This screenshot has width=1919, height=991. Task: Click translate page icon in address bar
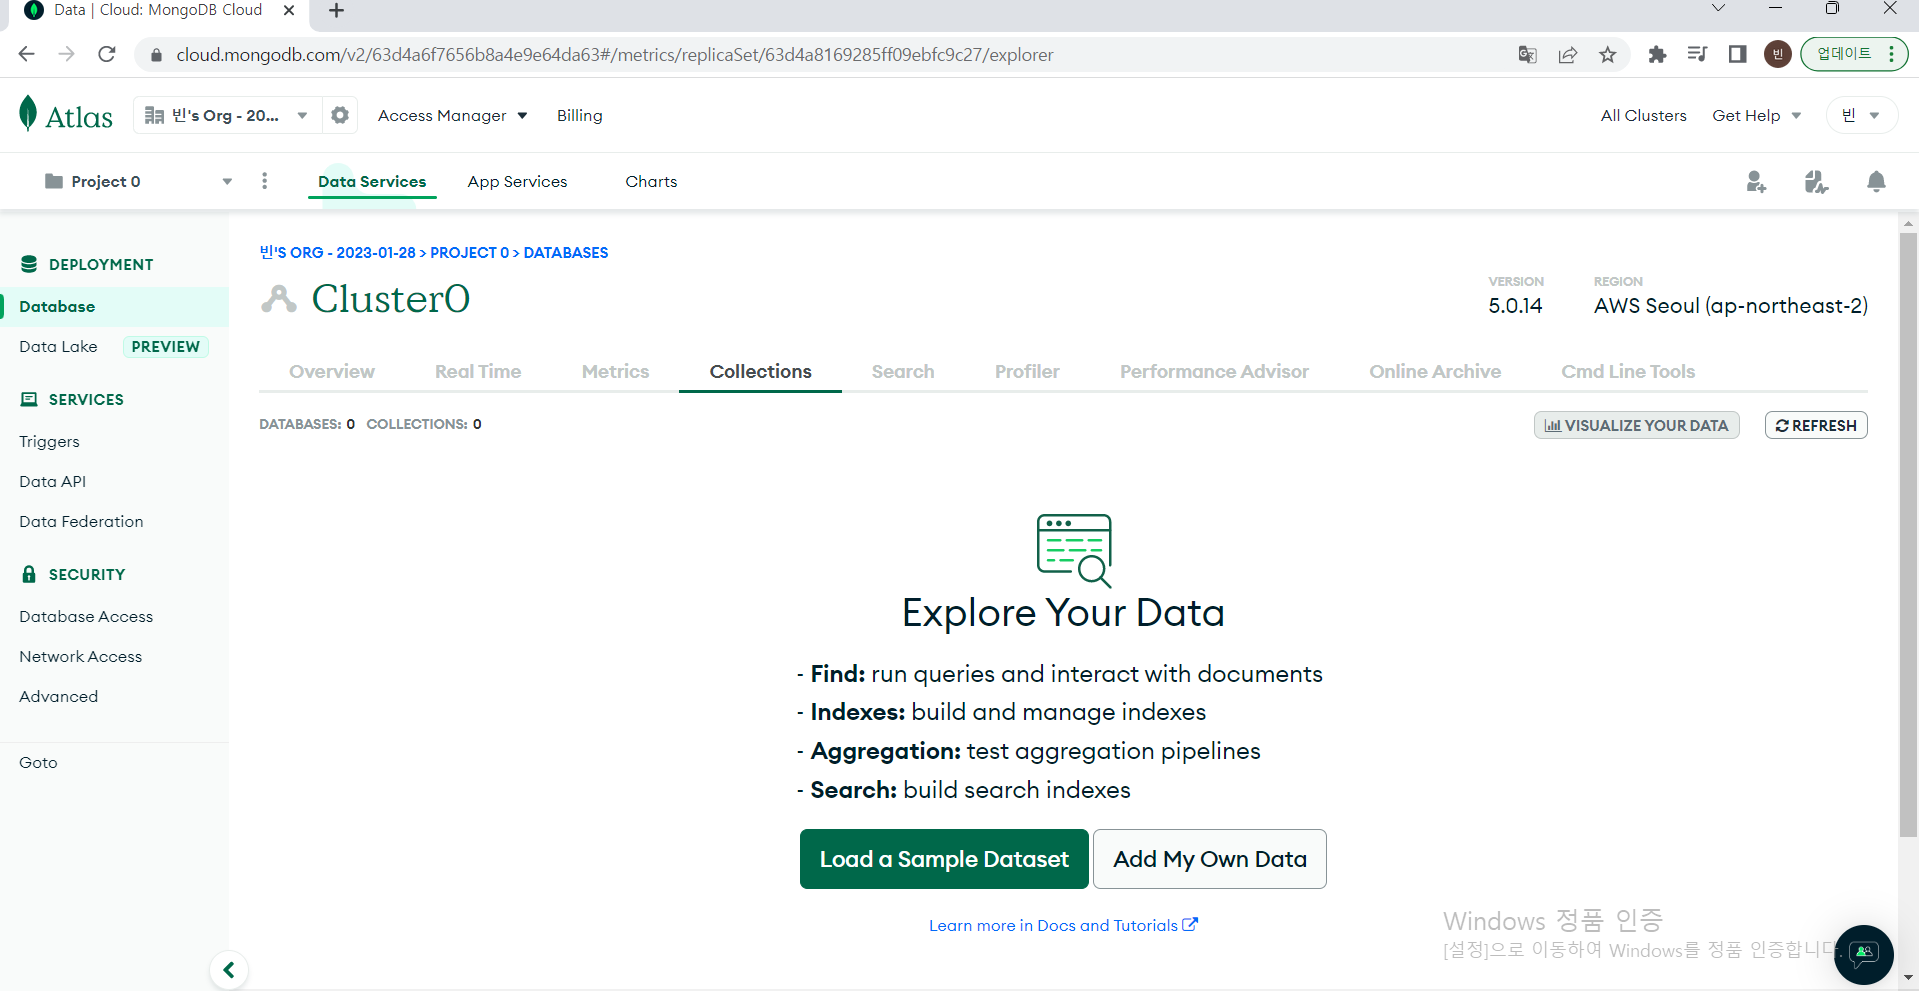[1527, 54]
